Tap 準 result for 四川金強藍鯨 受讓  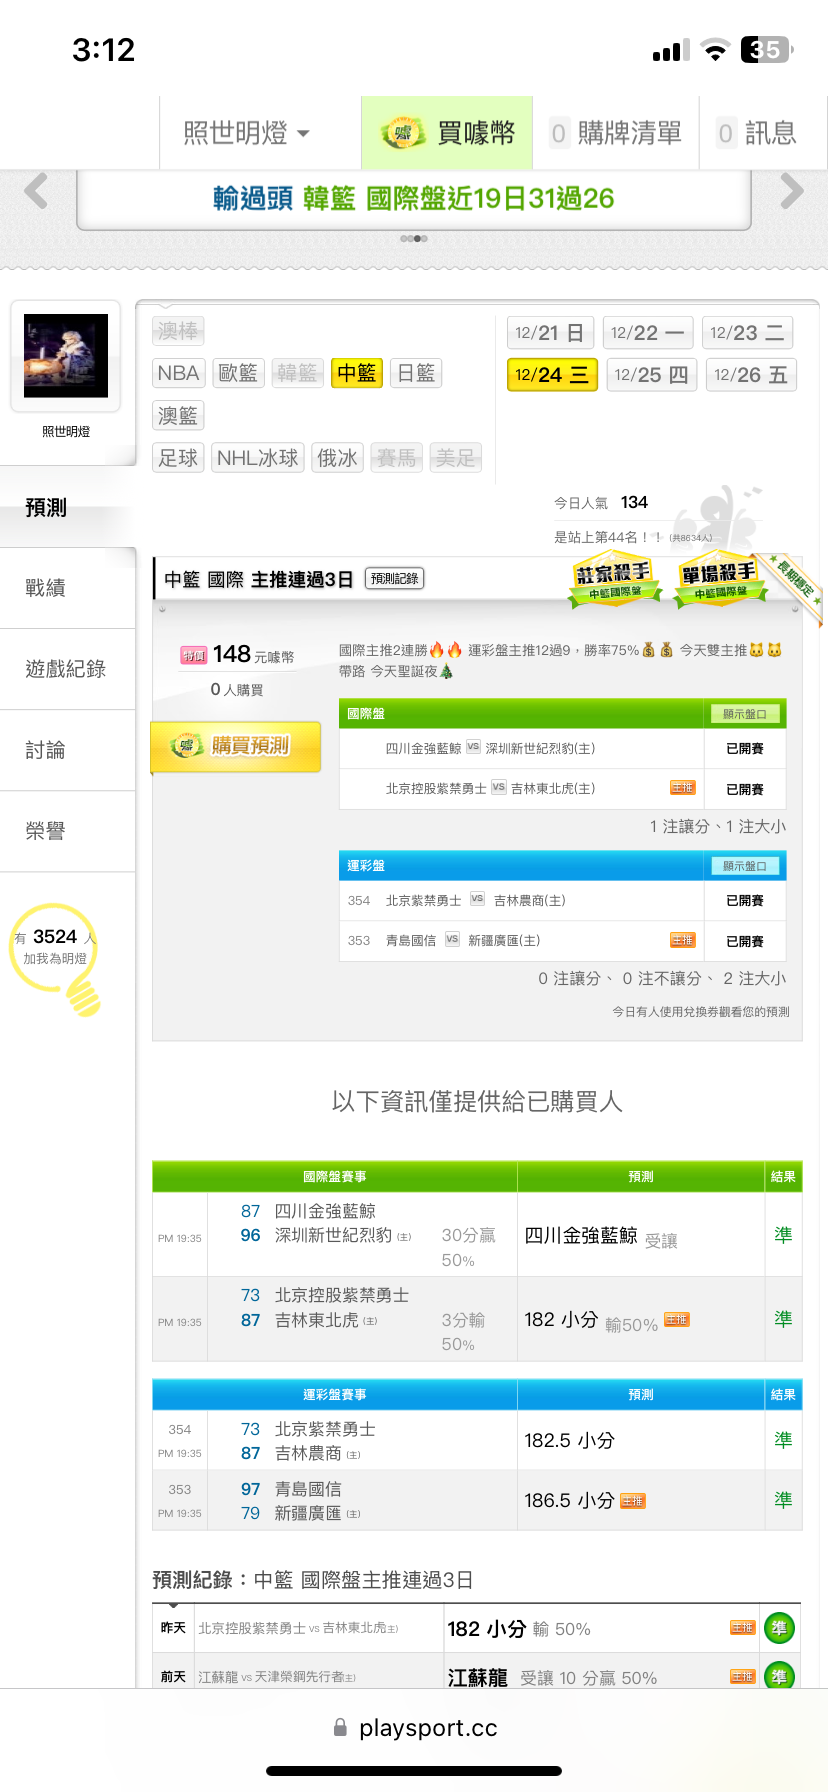[783, 1235]
